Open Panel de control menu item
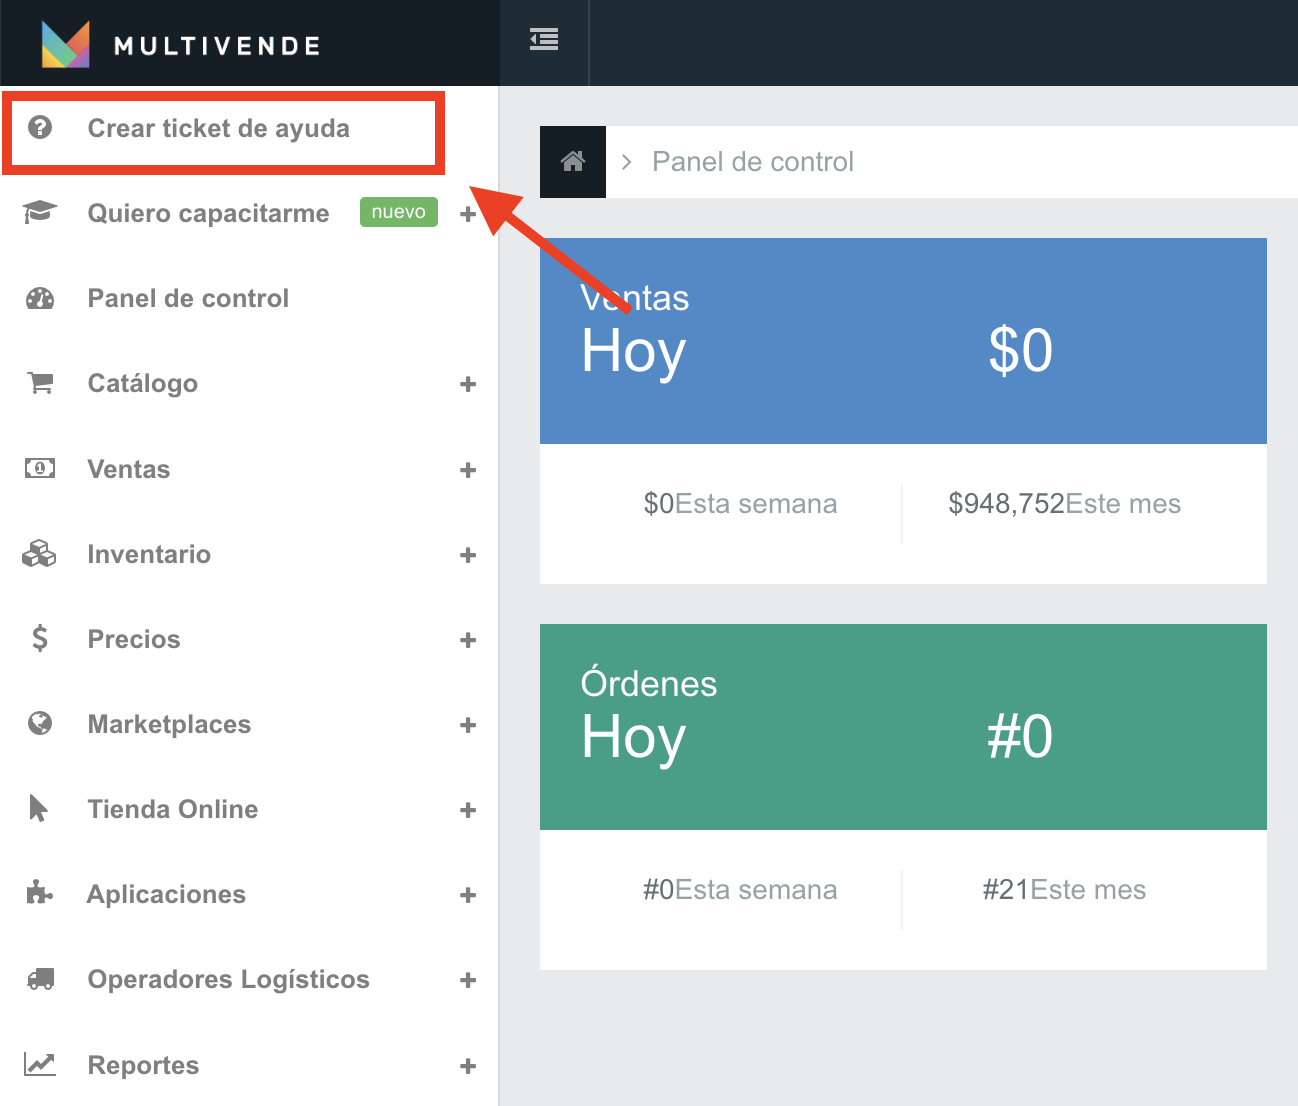The height and width of the screenshot is (1106, 1298). [x=188, y=298]
